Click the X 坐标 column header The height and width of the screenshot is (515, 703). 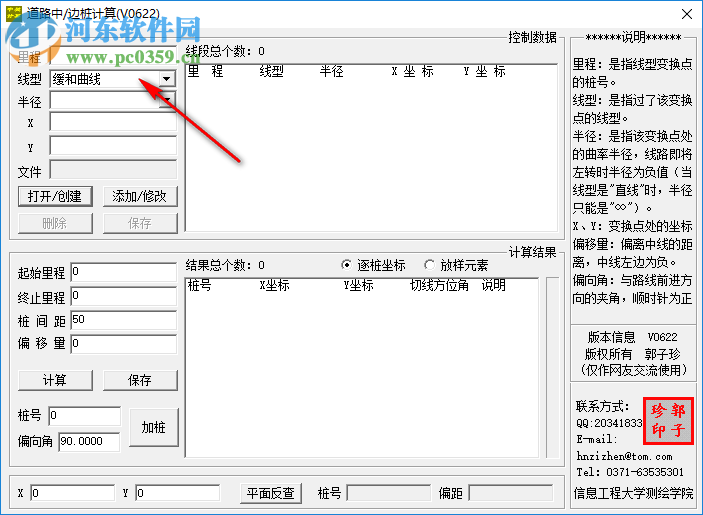click(x=412, y=71)
